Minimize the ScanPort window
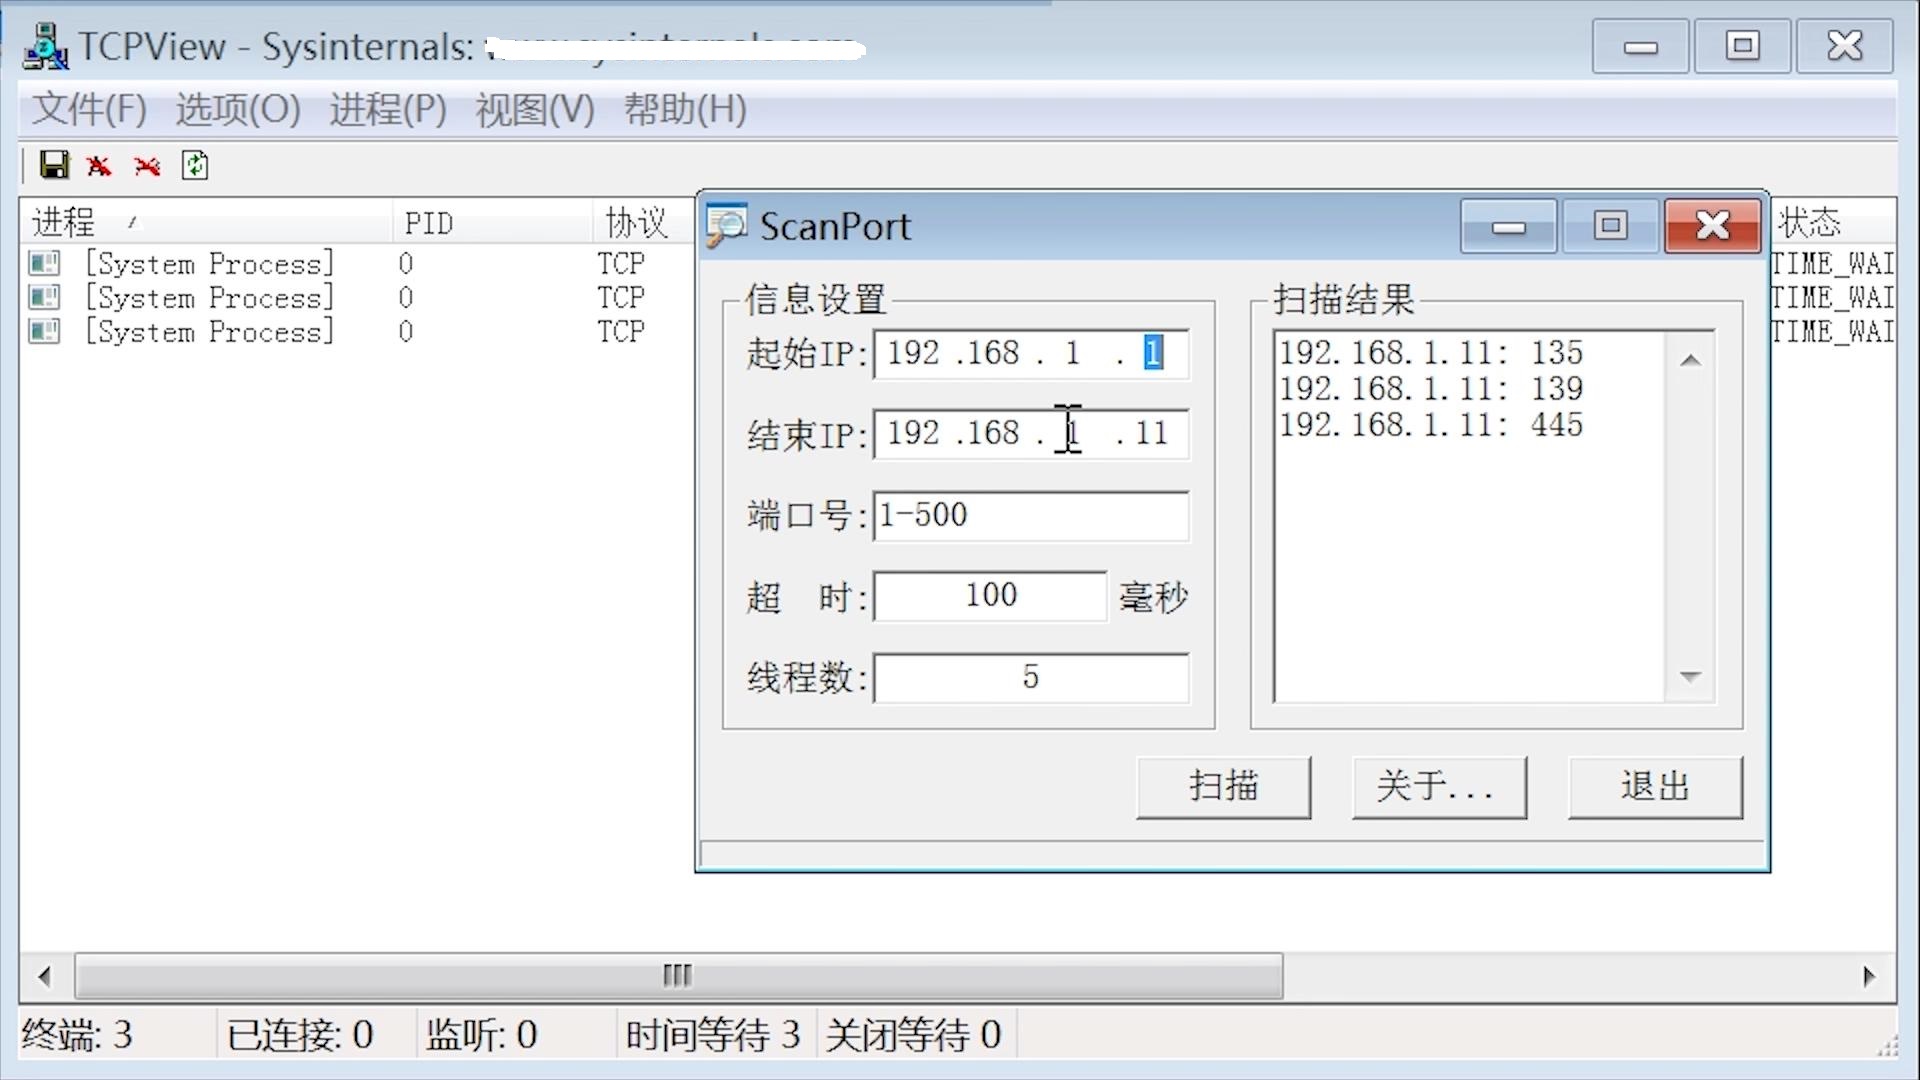This screenshot has height=1080, width=1920. pyautogui.click(x=1509, y=226)
